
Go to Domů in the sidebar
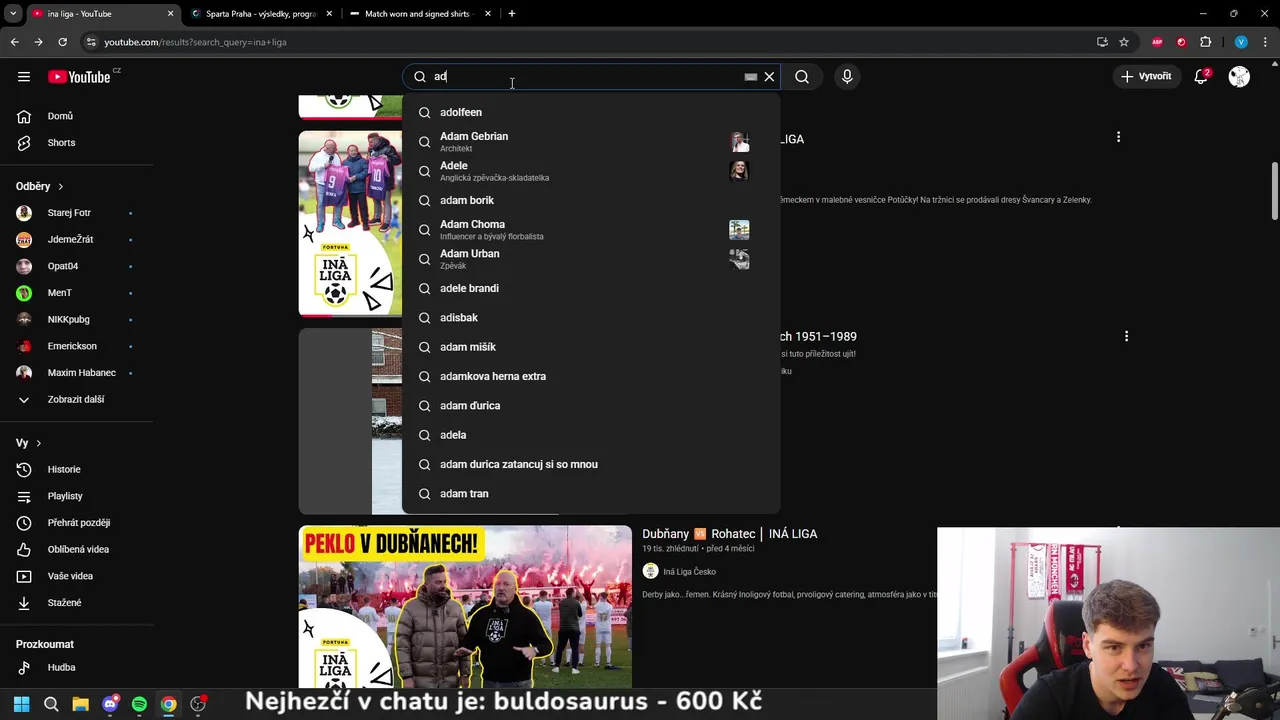click(77, 116)
